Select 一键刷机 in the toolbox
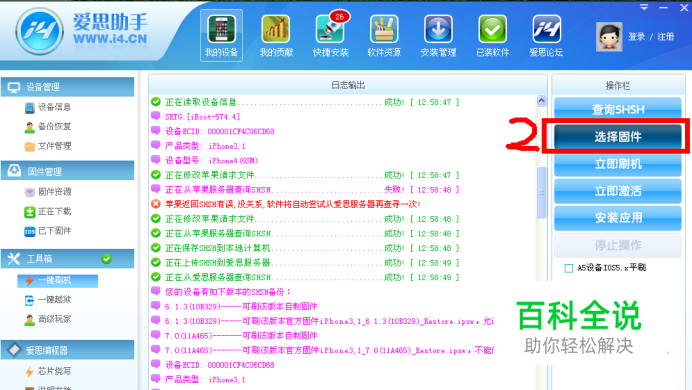The width and height of the screenshot is (692, 390). pyautogui.click(x=57, y=281)
